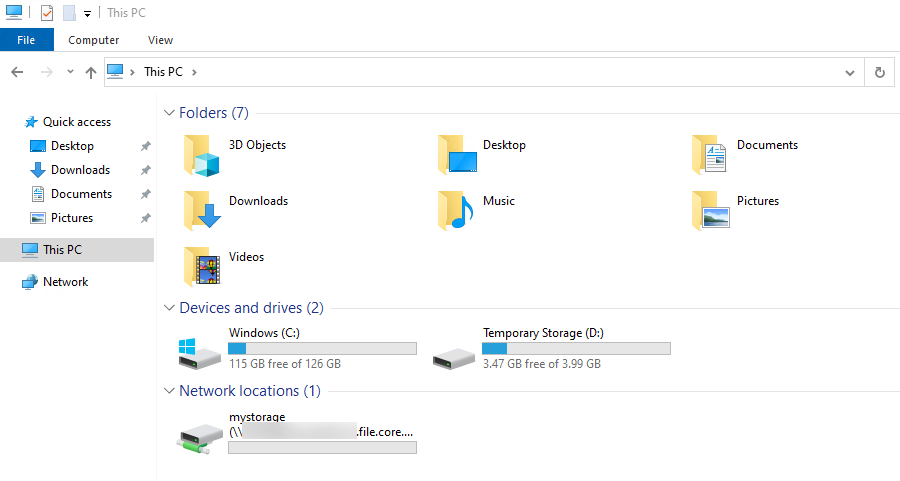Open the mystorage network drive icon
900x481 pixels.
(200, 440)
